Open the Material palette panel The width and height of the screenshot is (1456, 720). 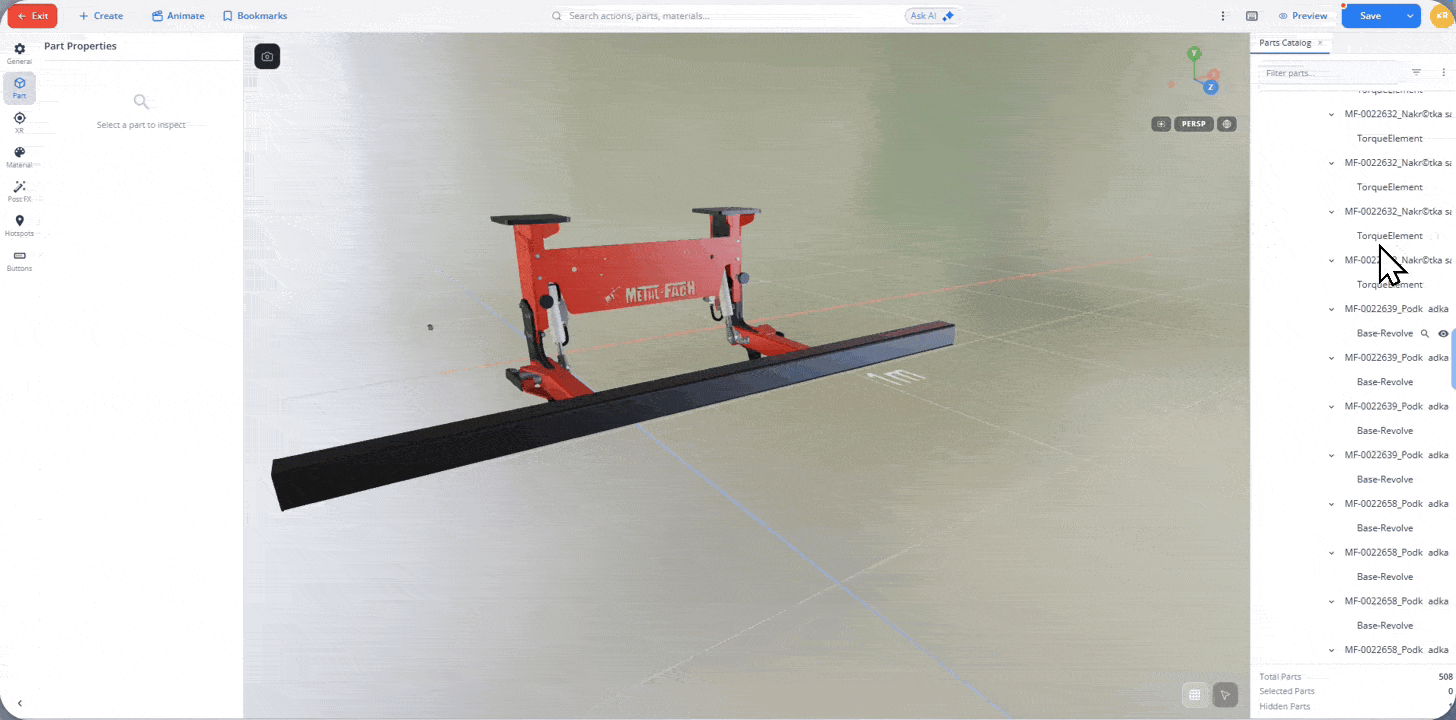pos(19,157)
